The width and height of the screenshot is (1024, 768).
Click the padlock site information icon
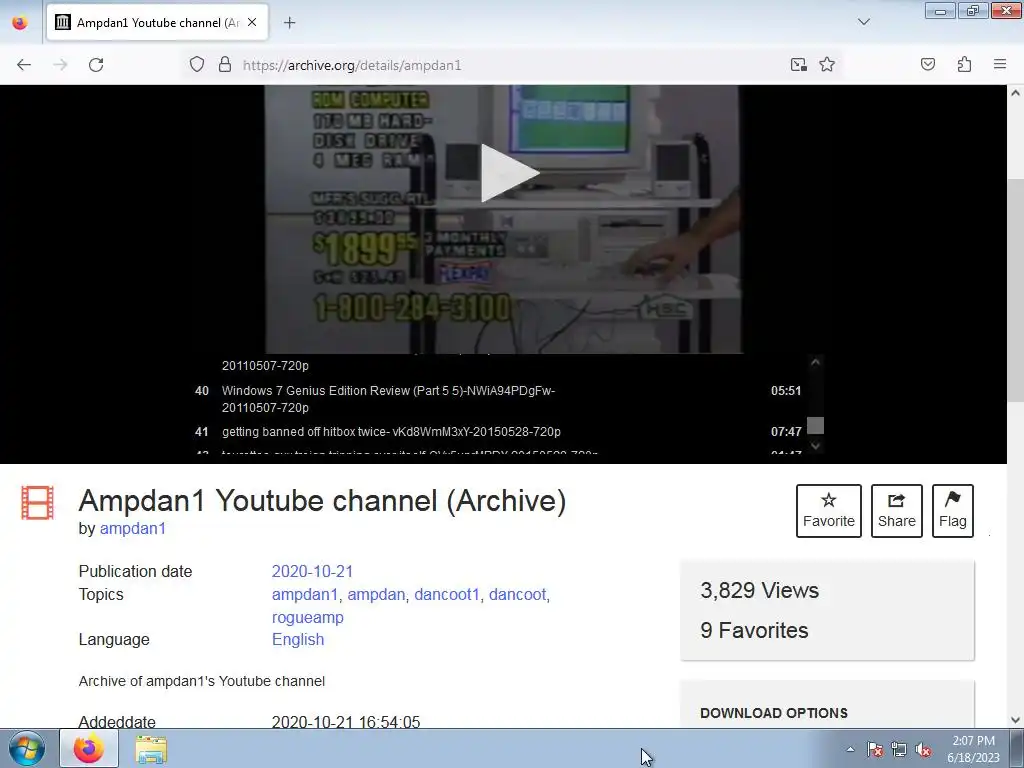coord(225,65)
